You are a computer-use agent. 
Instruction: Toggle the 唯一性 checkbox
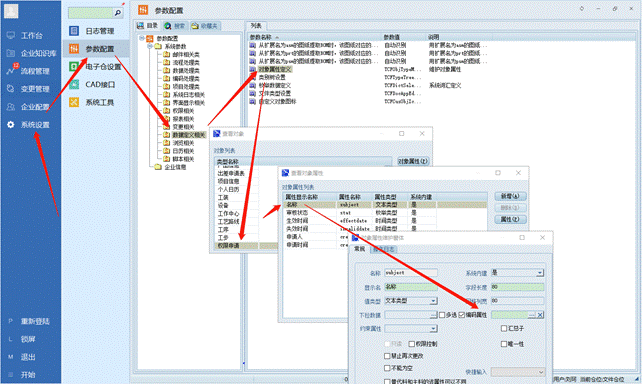504,344
